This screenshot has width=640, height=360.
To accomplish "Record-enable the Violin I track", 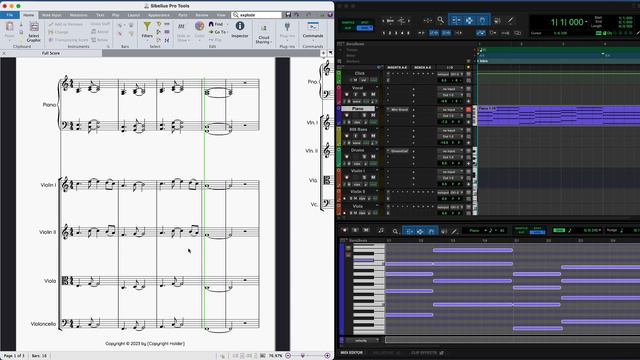I will pyautogui.click(x=347, y=178).
